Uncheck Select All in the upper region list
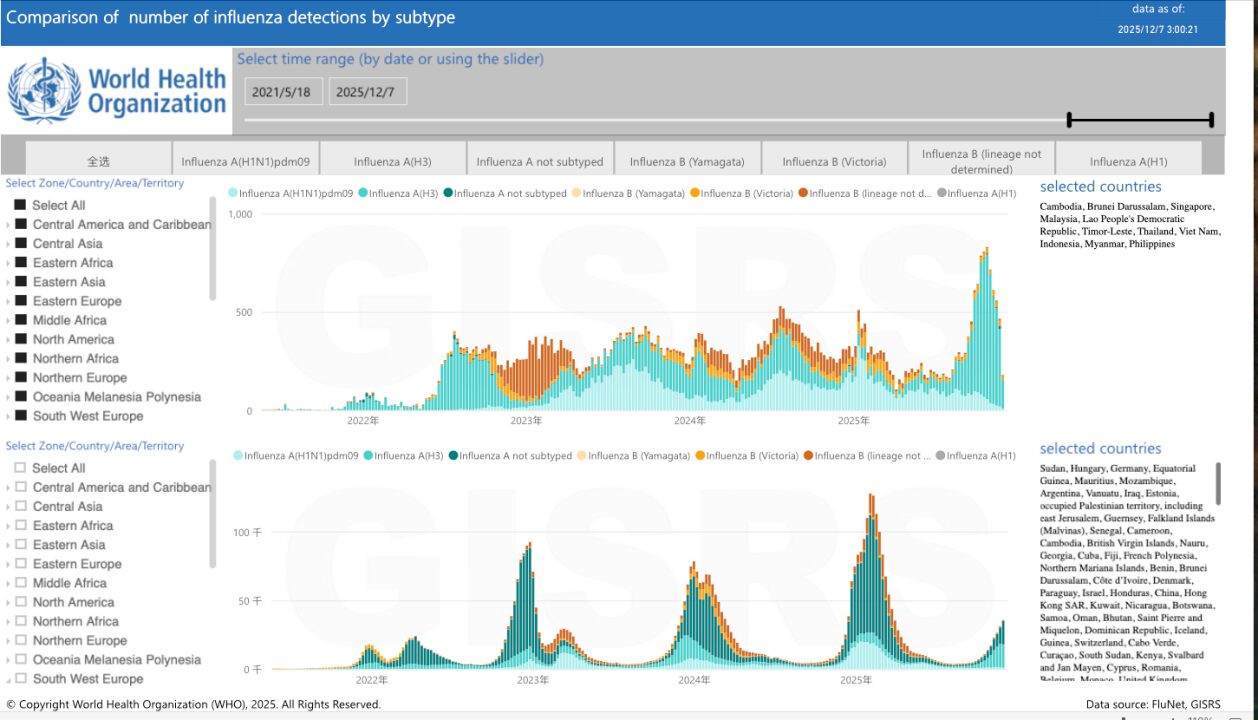Viewport: 1258px width, 720px height. (x=20, y=205)
